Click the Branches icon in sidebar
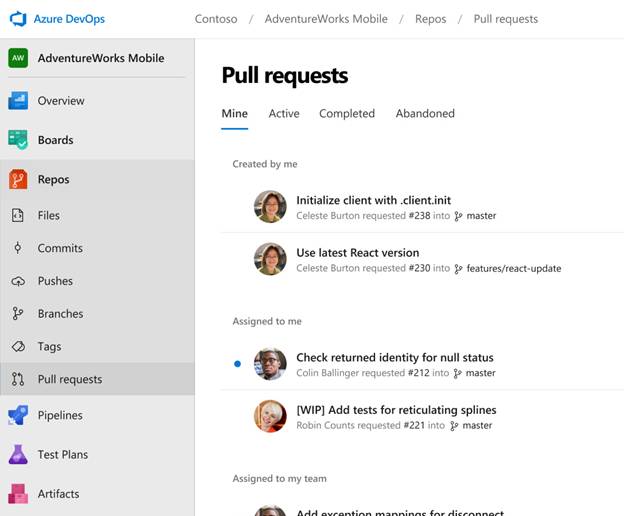 tap(18, 313)
